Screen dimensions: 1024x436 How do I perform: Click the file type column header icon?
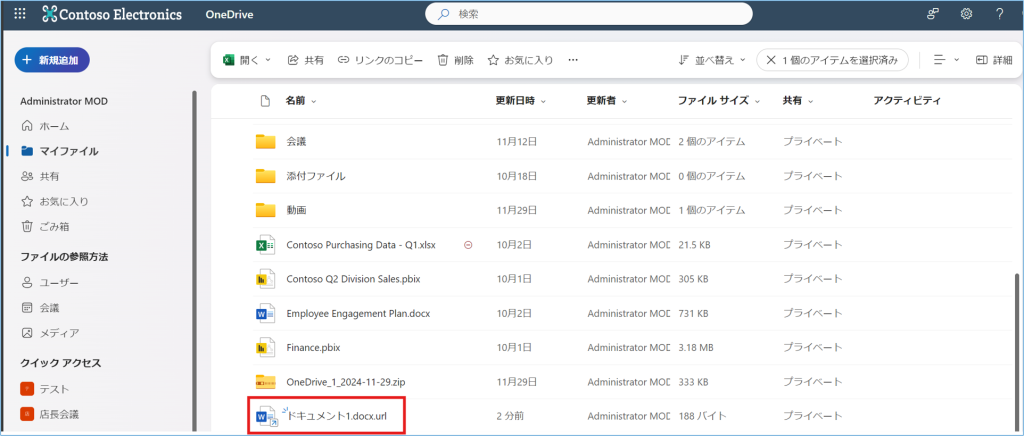click(264, 101)
